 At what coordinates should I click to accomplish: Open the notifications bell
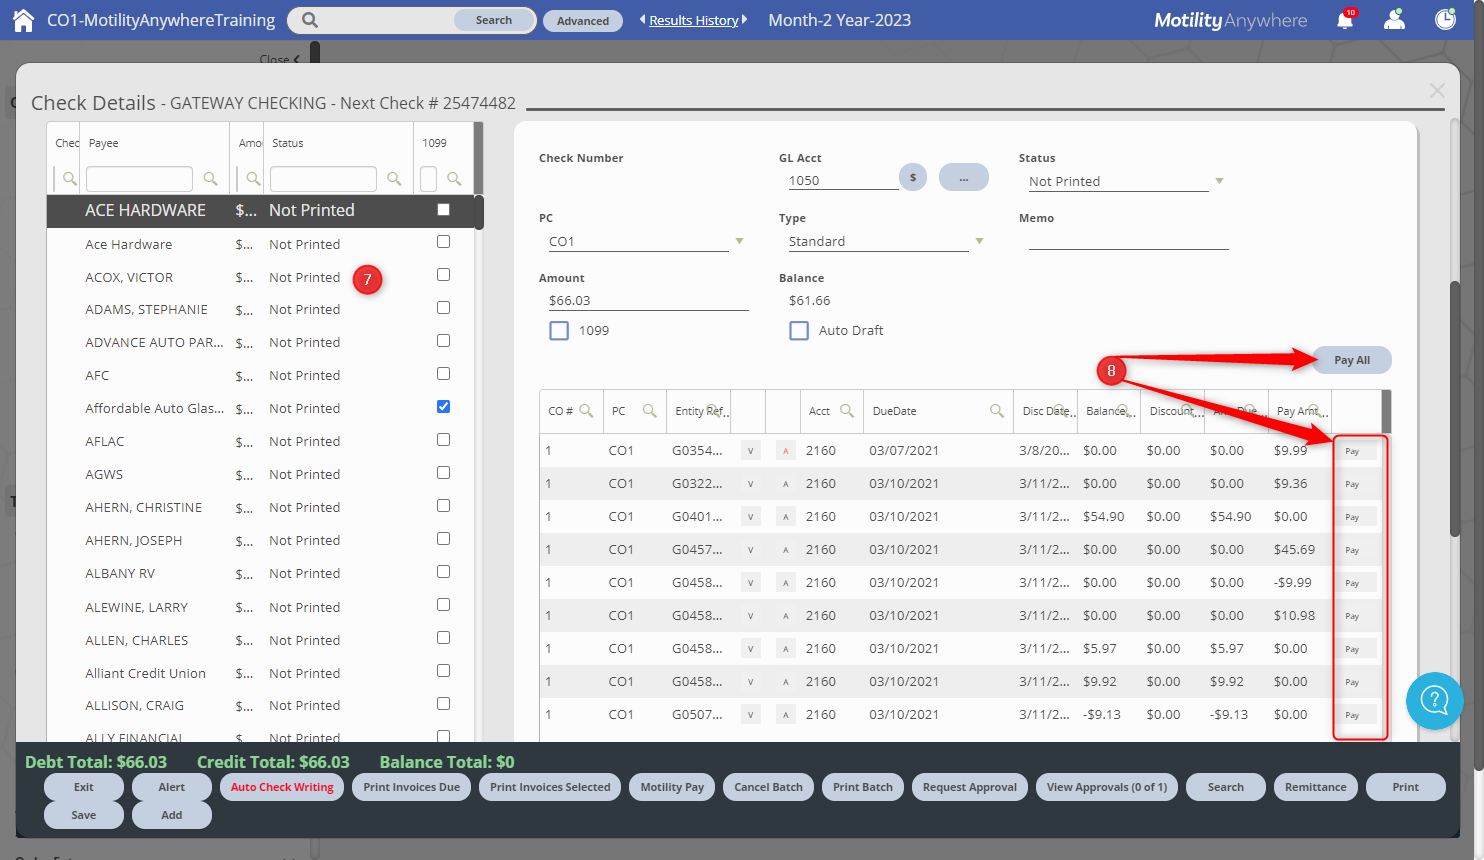(x=1345, y=20)
